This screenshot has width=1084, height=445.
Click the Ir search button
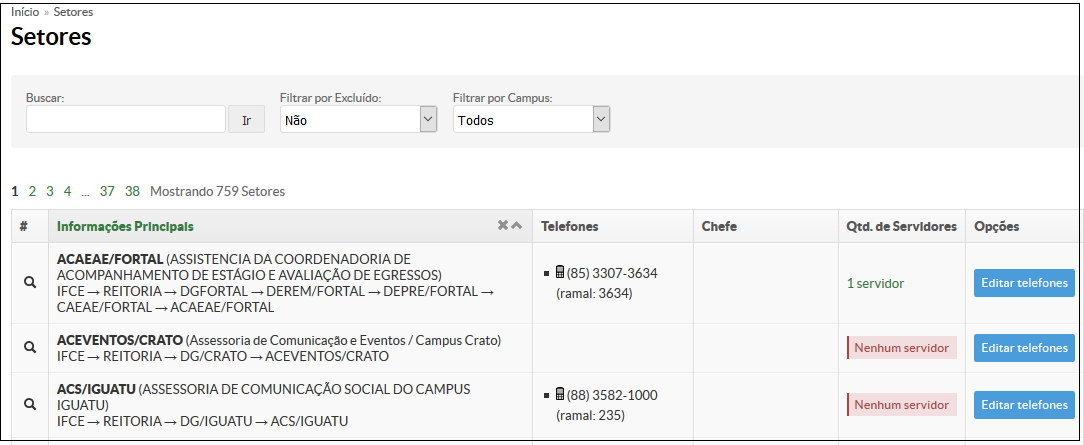pos(247,120)
